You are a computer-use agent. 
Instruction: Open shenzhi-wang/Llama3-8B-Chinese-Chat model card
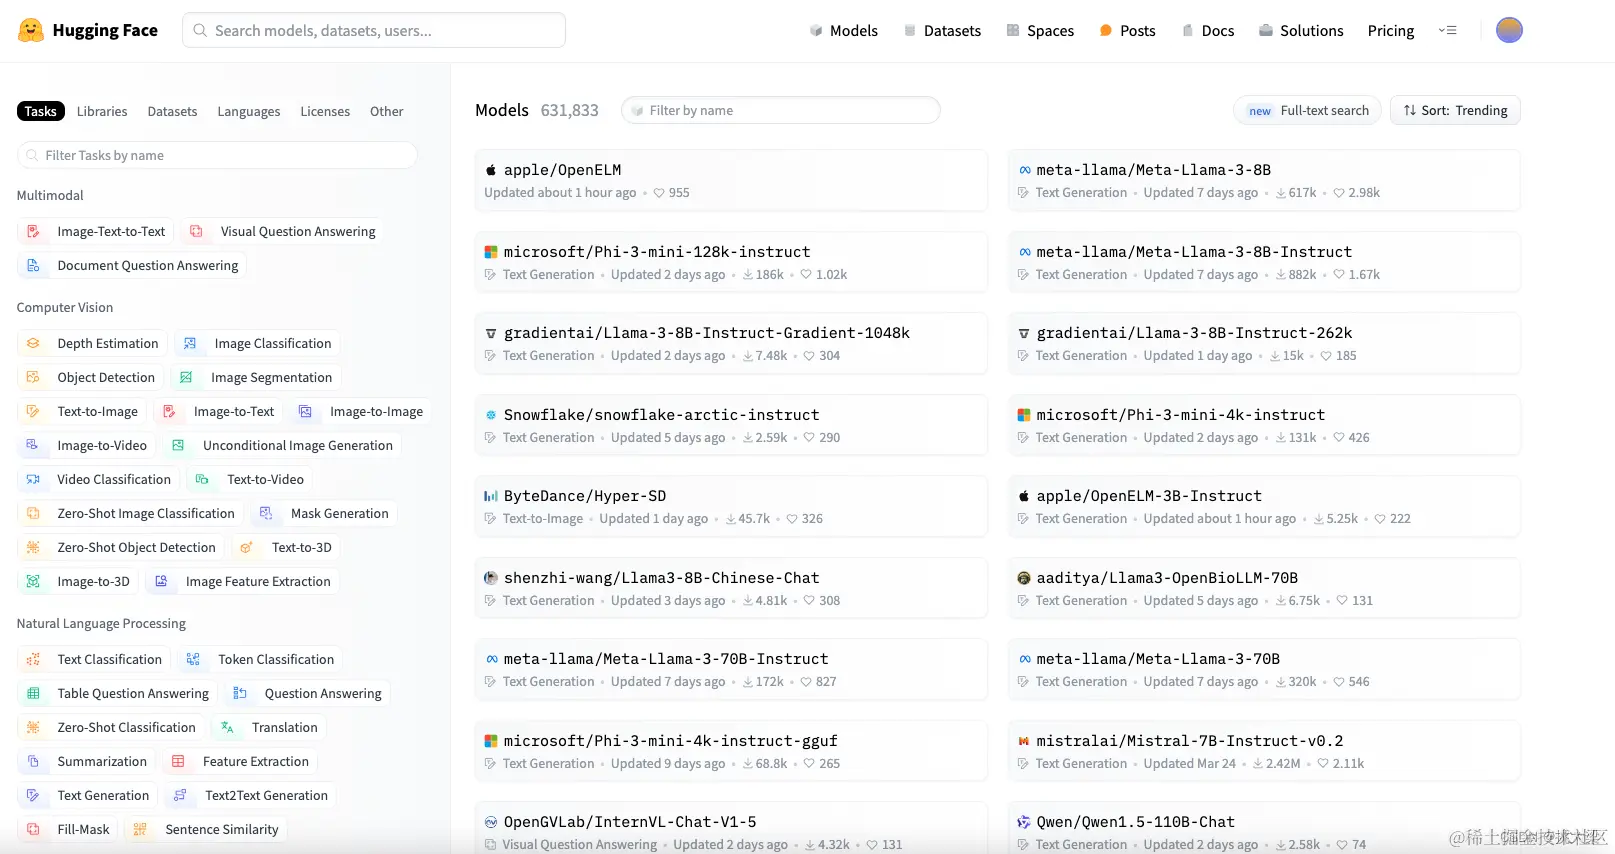[x=731, y=588]
